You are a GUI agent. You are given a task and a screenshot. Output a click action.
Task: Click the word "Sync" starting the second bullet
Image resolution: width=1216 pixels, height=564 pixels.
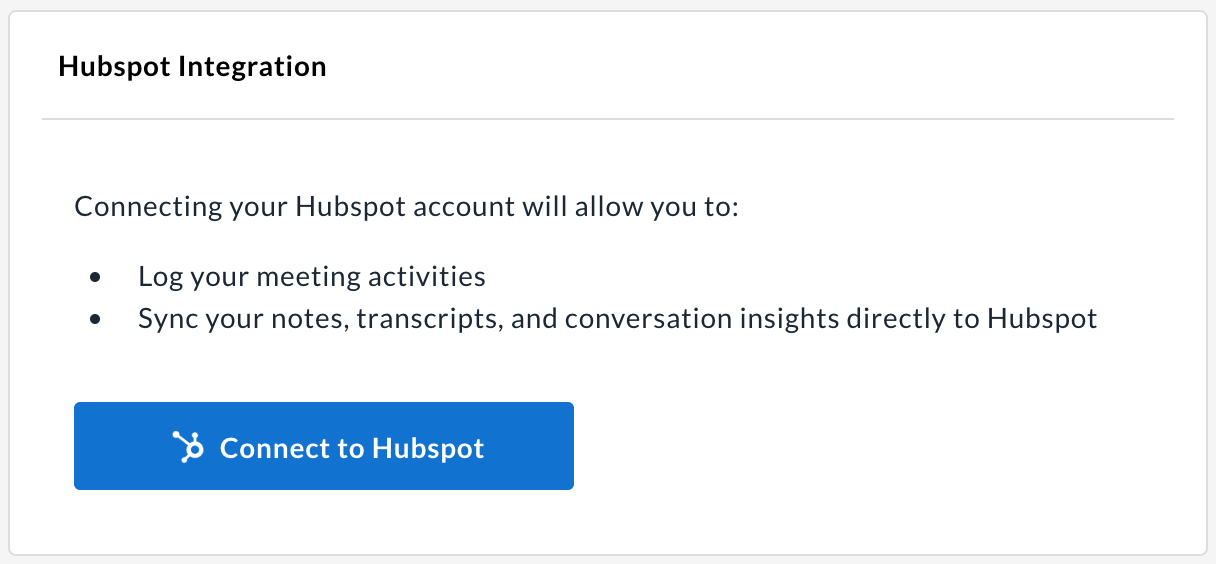point(165,320)
